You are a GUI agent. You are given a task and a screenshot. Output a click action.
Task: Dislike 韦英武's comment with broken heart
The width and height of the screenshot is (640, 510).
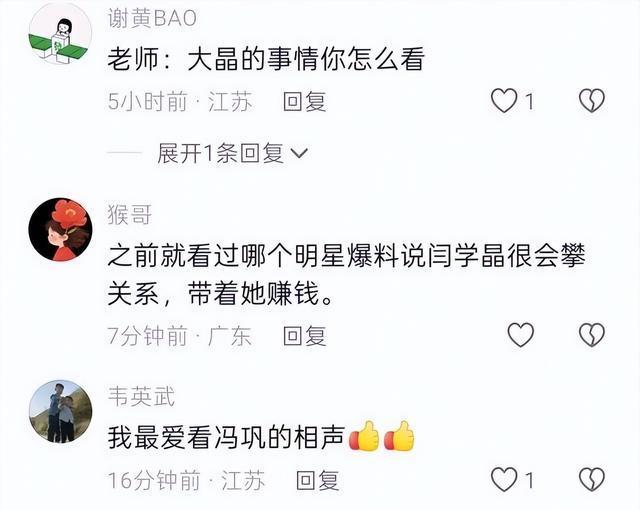pos(592,479)
